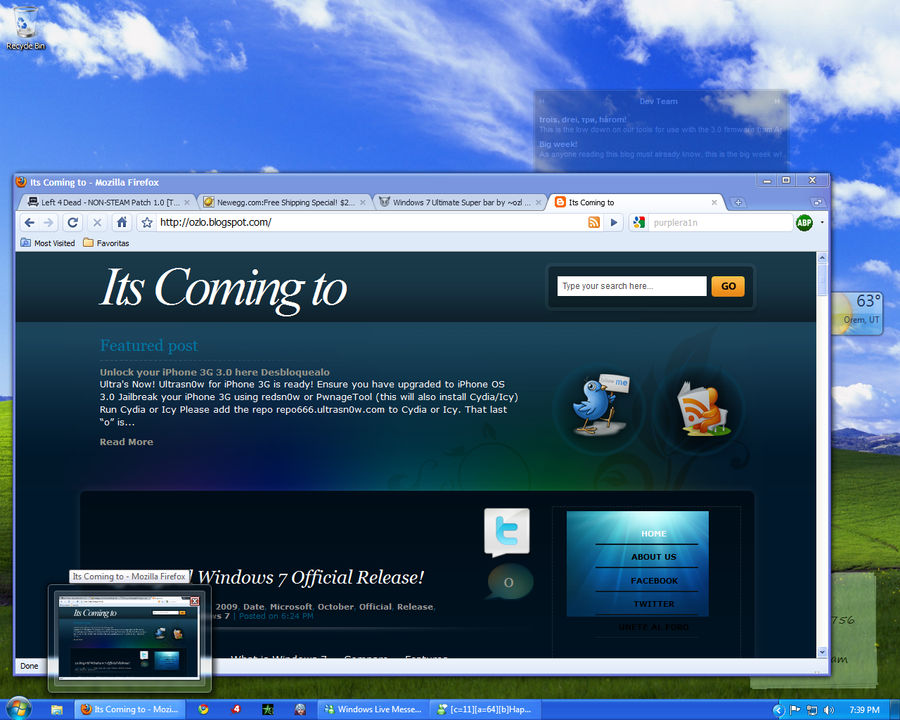Switch to the Newegg.com Free Shipping tab
The image size is (900, 720).
pos(285,201)
